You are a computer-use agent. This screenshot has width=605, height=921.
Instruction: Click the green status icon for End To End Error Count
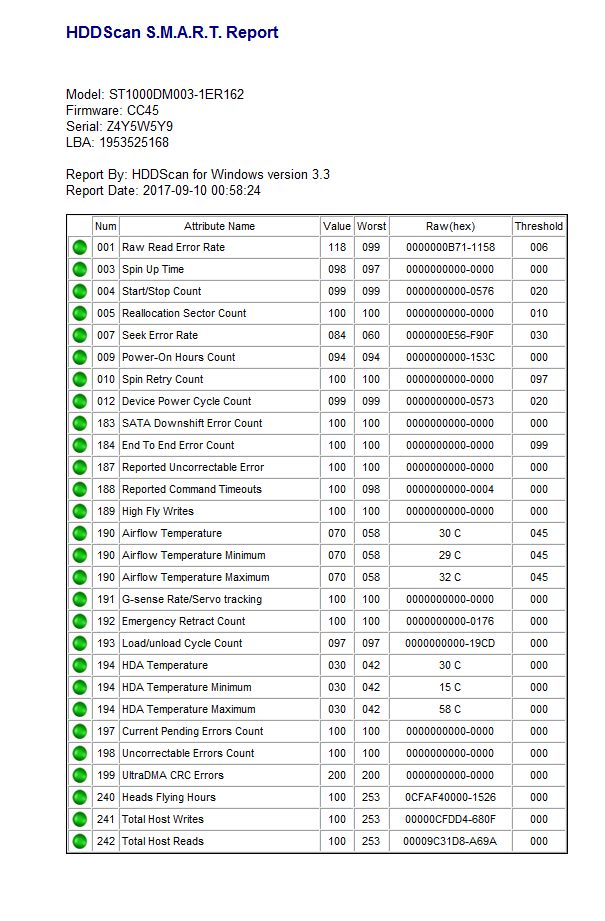click(x=80, y=446)
